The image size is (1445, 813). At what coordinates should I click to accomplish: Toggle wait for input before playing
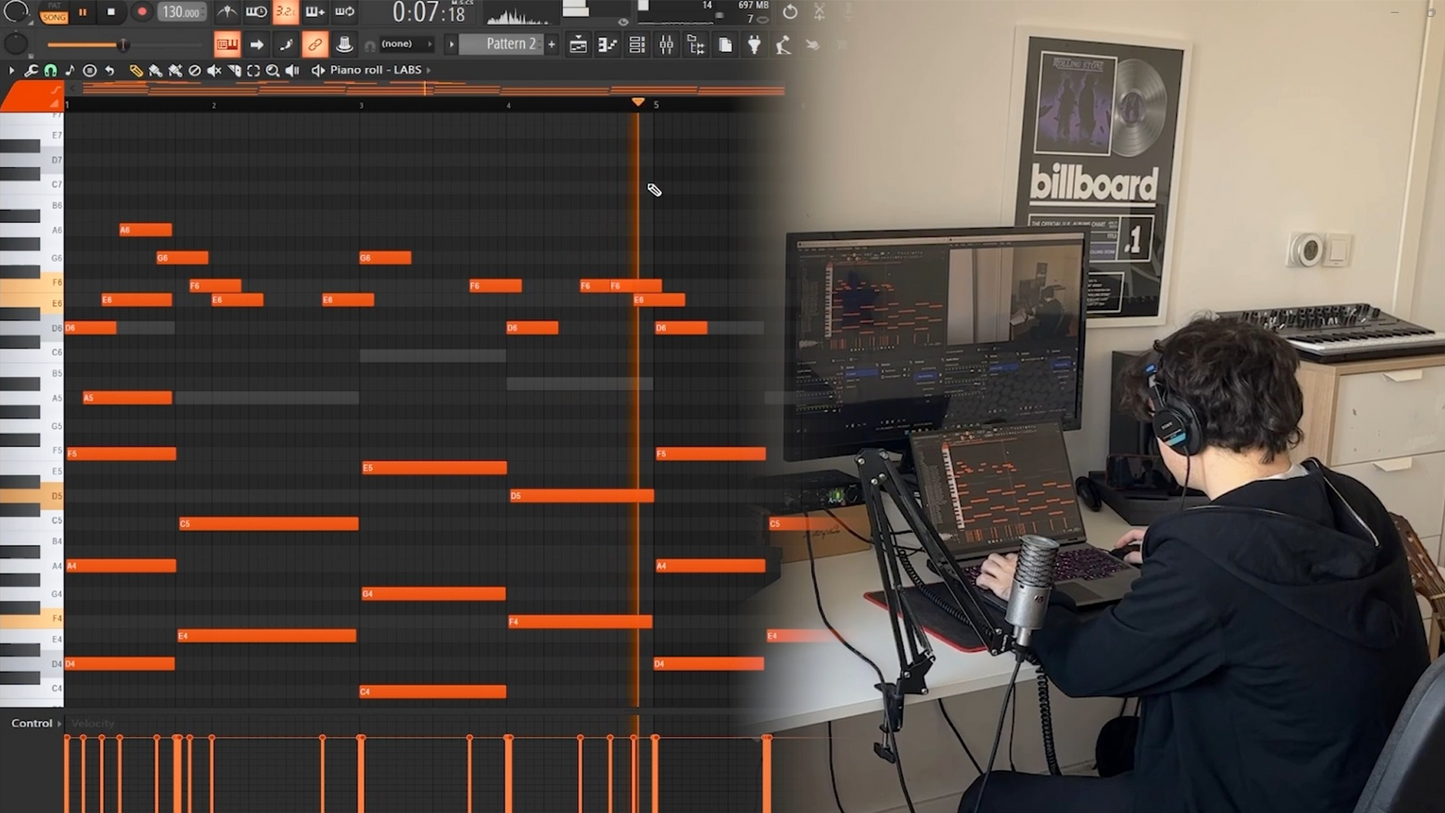(x=256, y=12)
